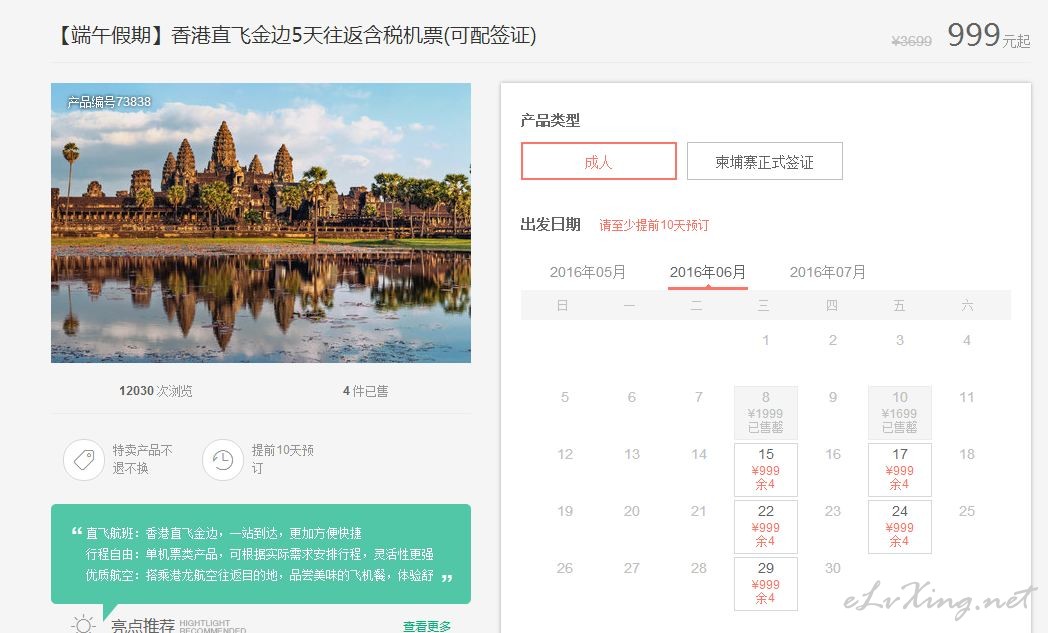The width and height of the screenshot is (1048, 633).
Task: Click the 产品编号73838 label
Action: pyautogui.click(x=109, y=102)
